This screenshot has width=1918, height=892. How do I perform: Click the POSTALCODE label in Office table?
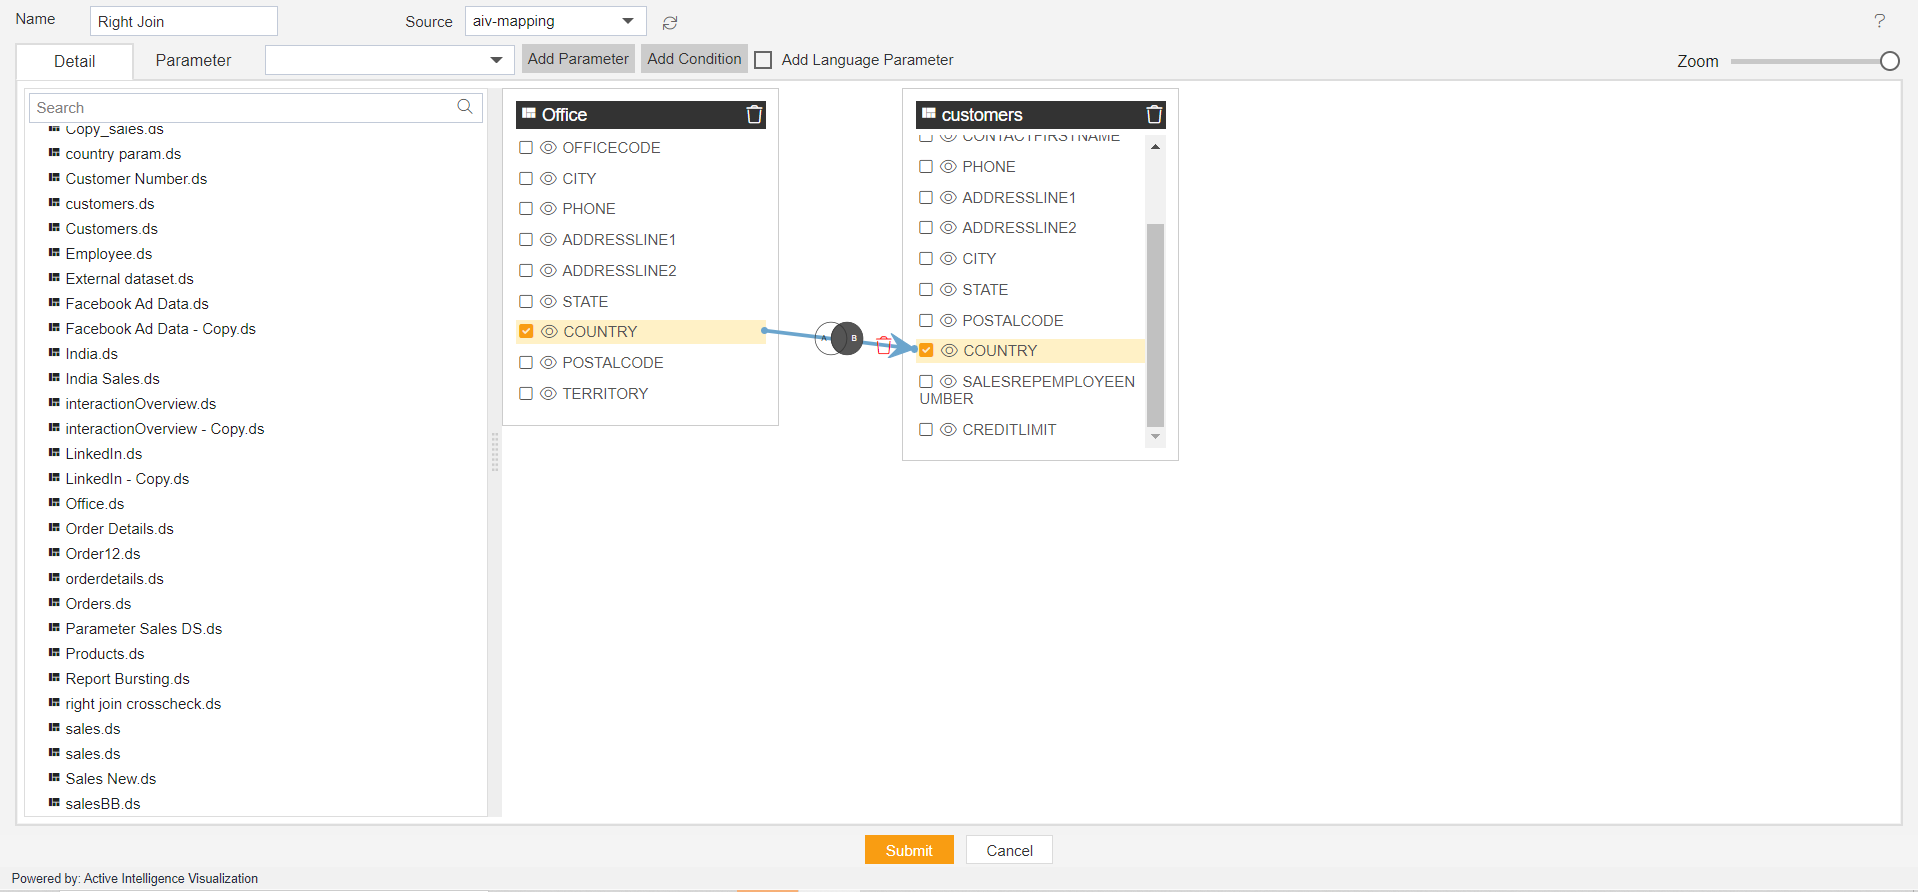(613, 362)
